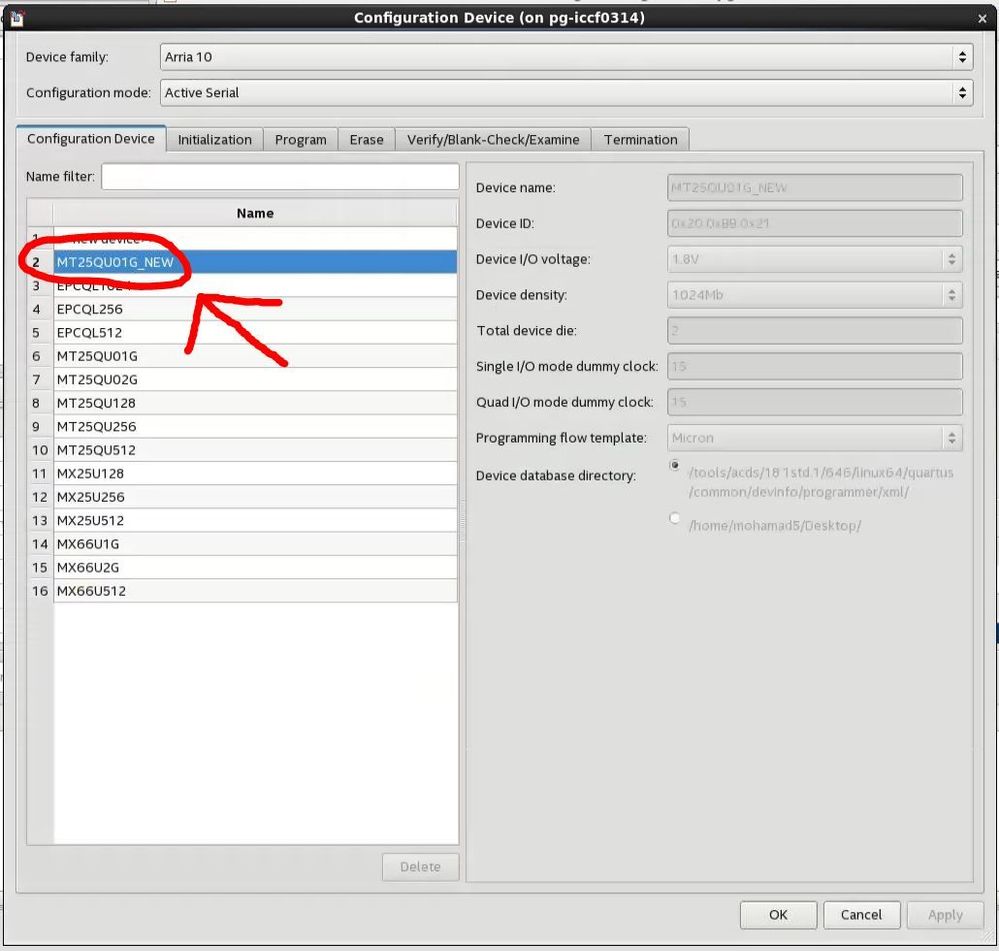Select the EPCQL256 row

coord(255,310)
